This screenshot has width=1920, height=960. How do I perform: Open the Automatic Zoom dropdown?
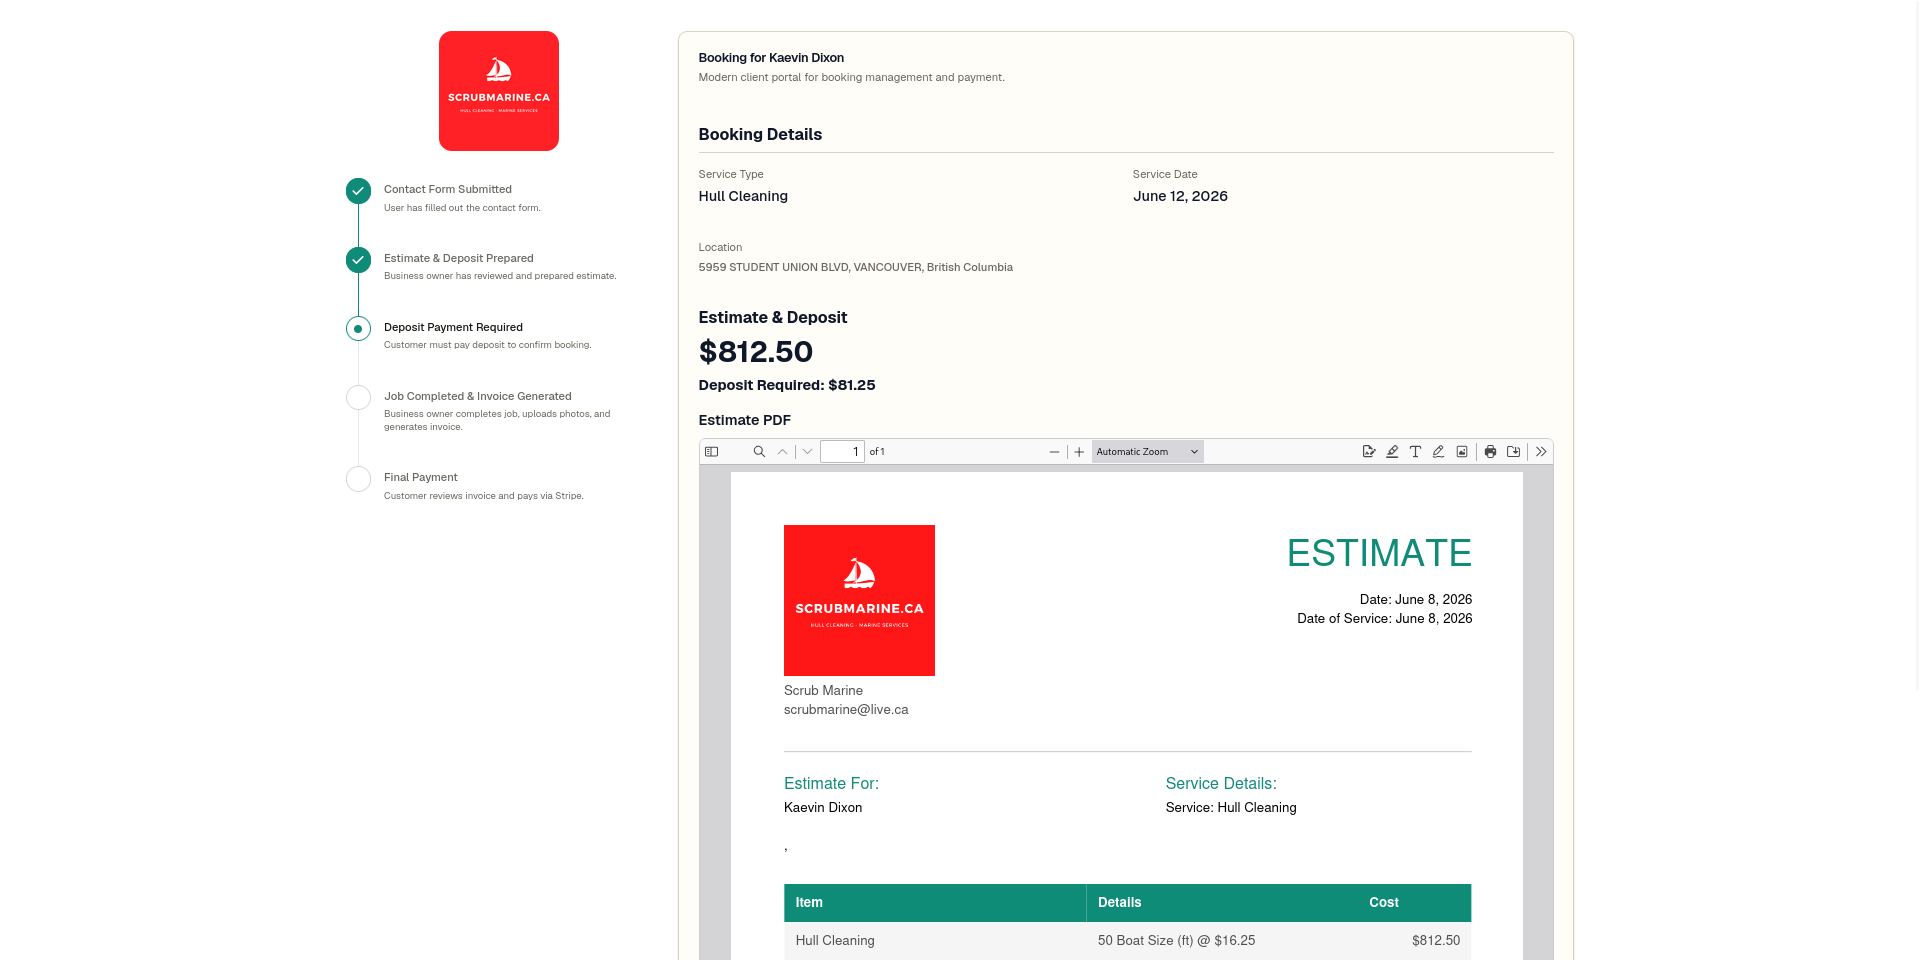(x=1147, y=452)
